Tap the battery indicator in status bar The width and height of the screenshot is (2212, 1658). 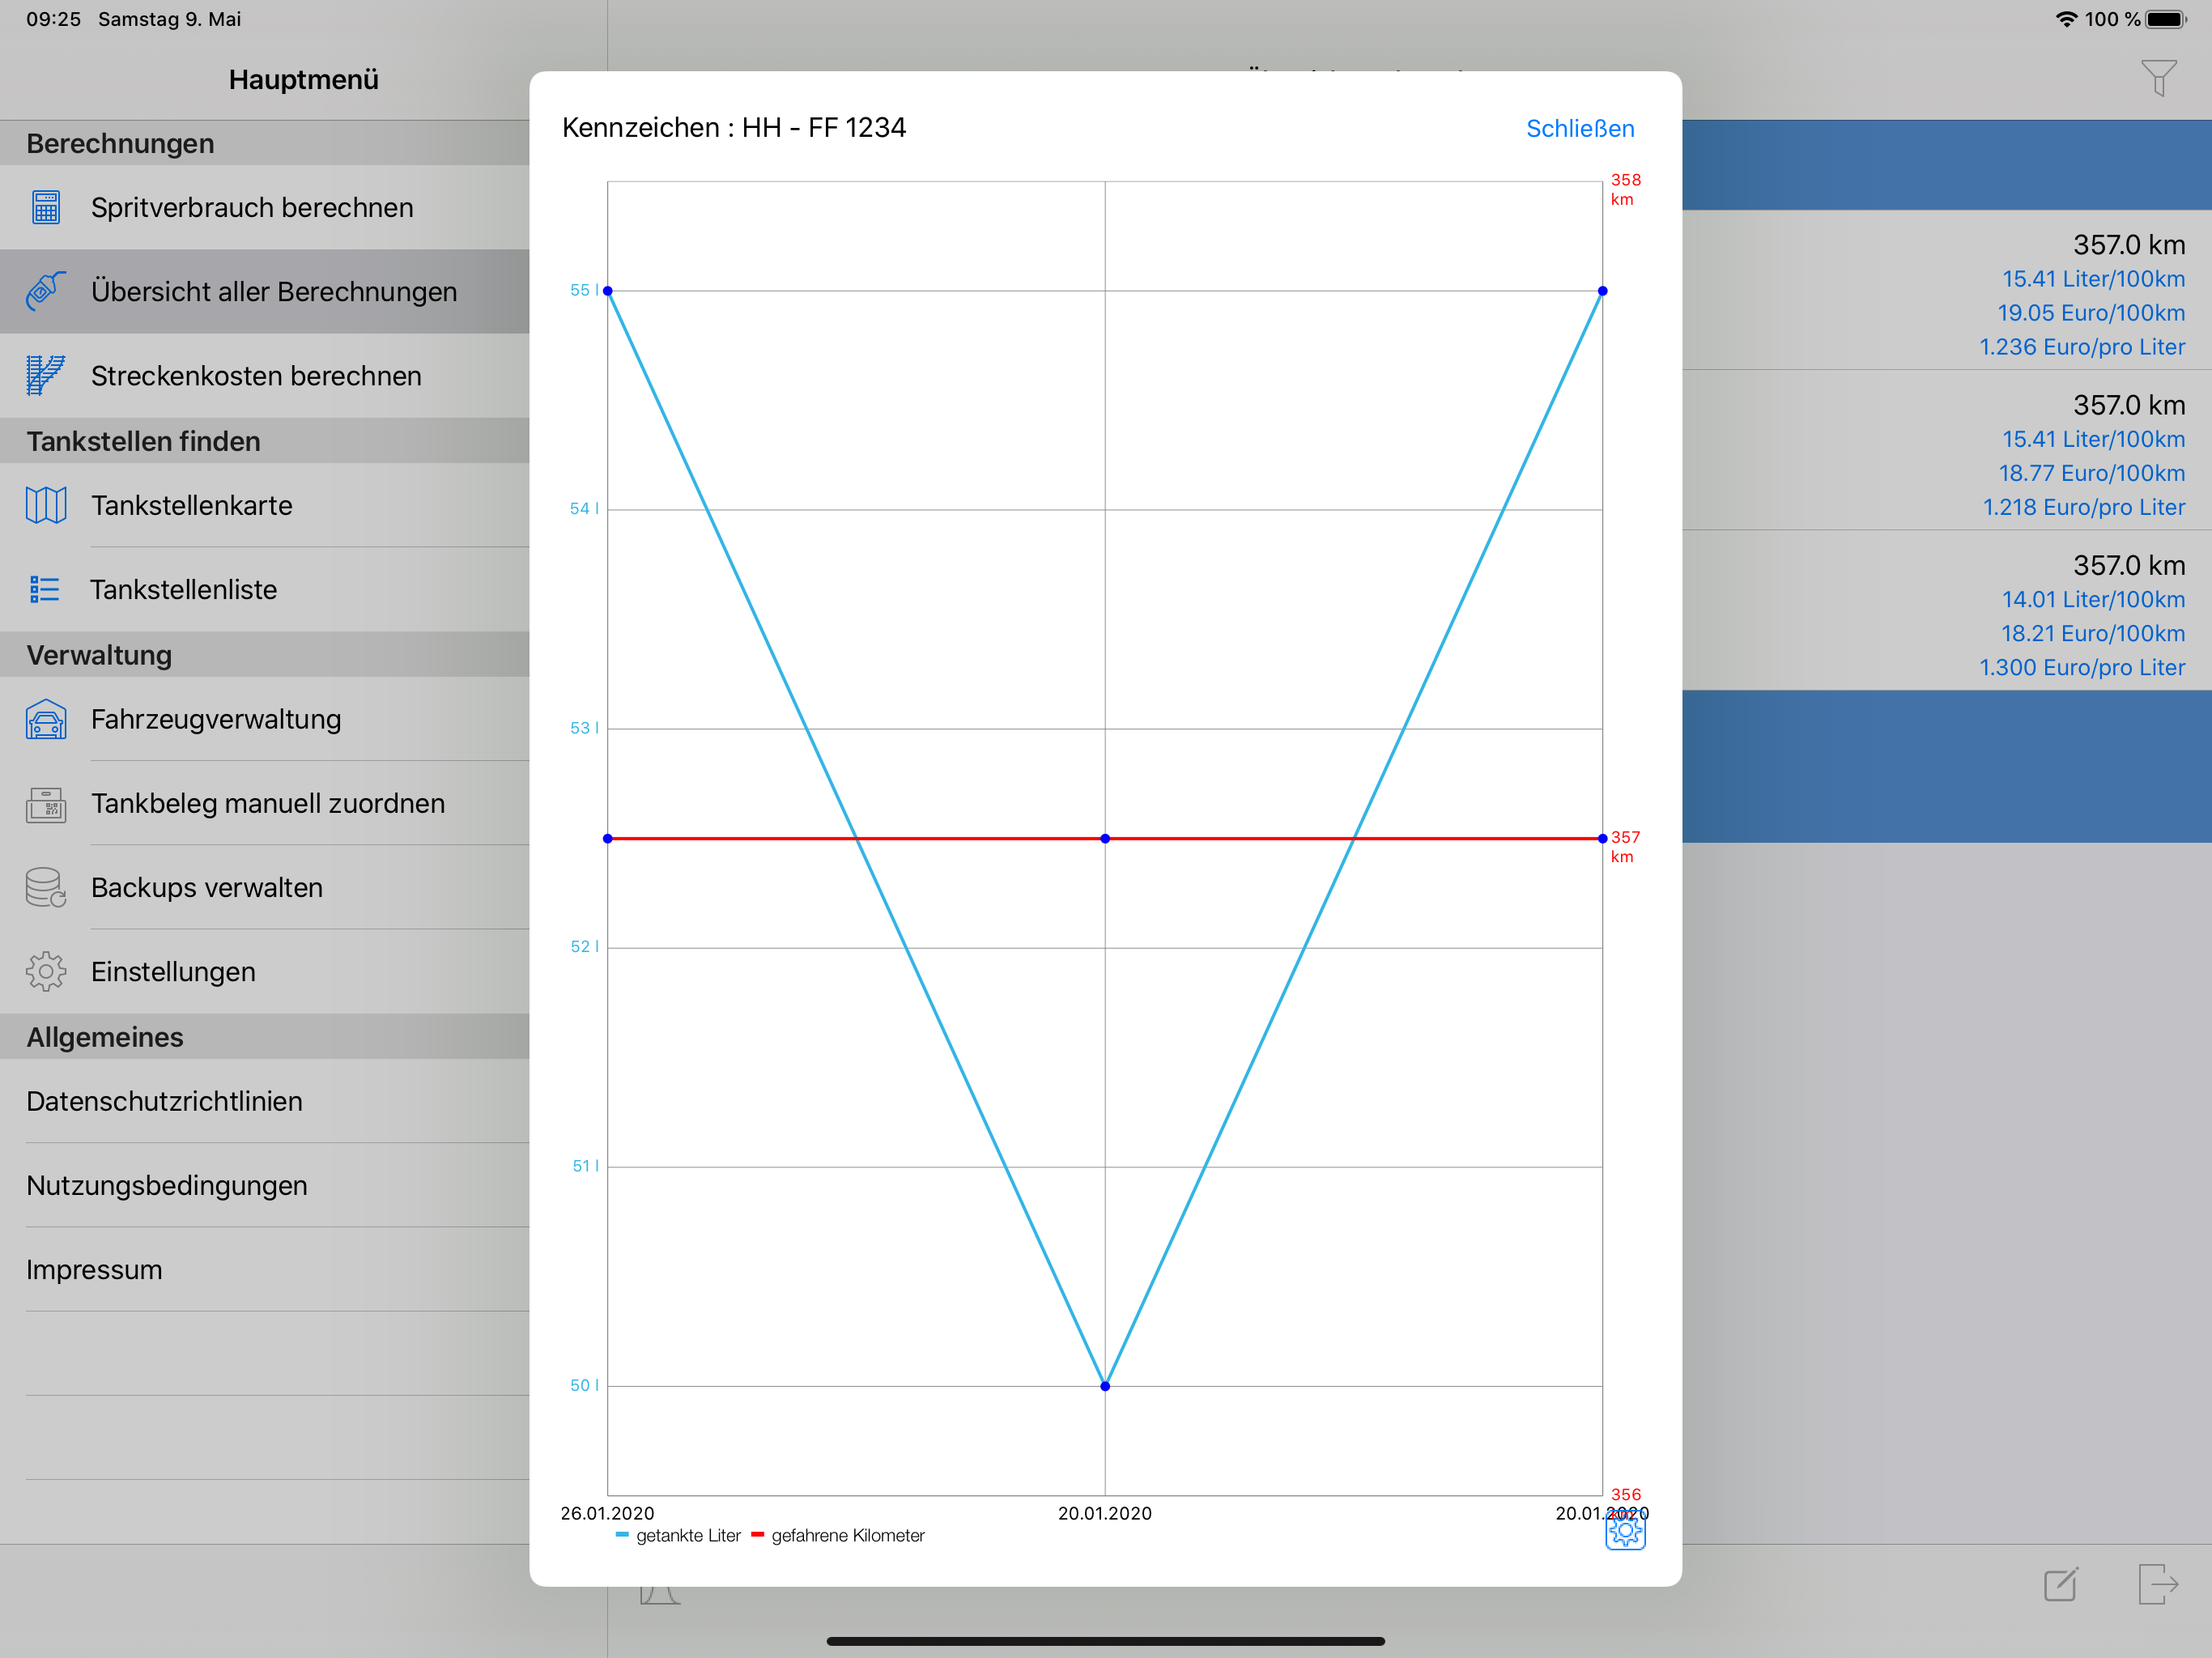(2166, 19)
